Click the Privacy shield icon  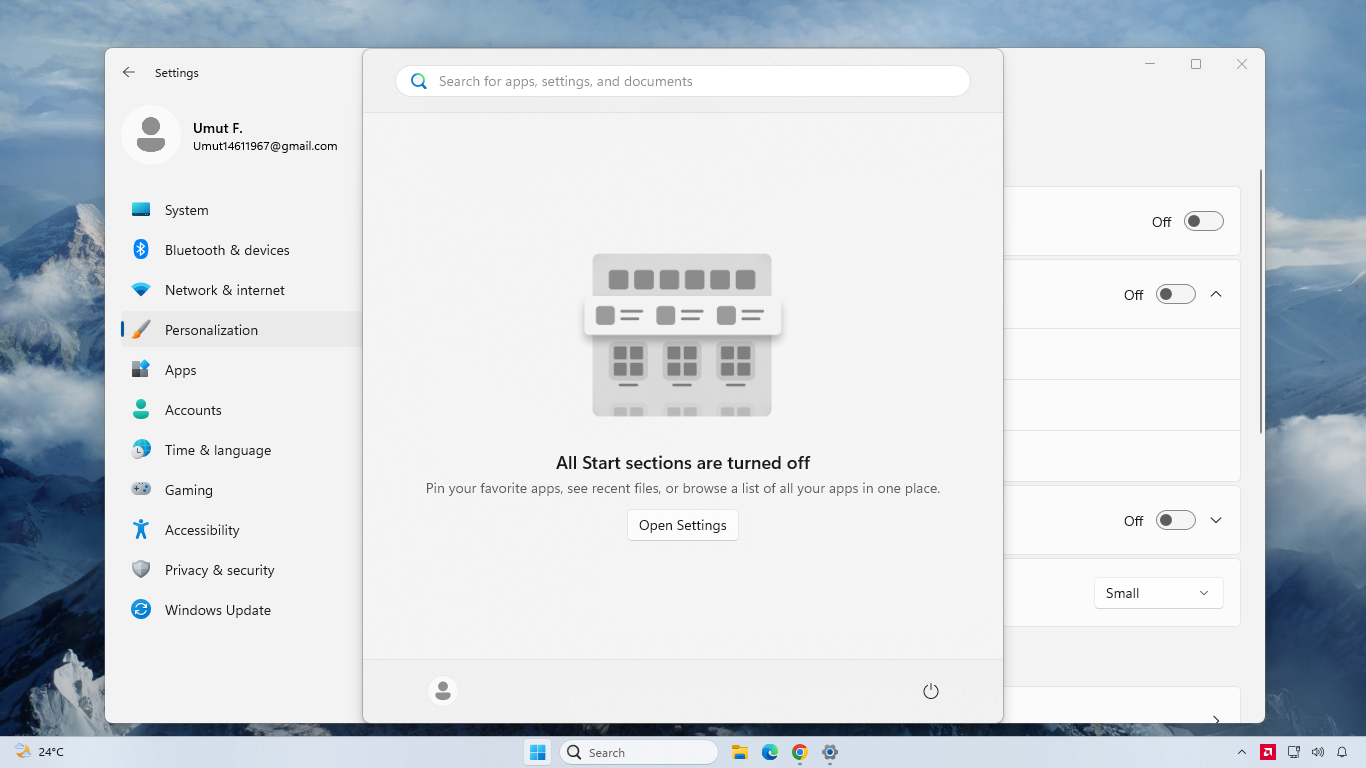click(x=141, y=570)
